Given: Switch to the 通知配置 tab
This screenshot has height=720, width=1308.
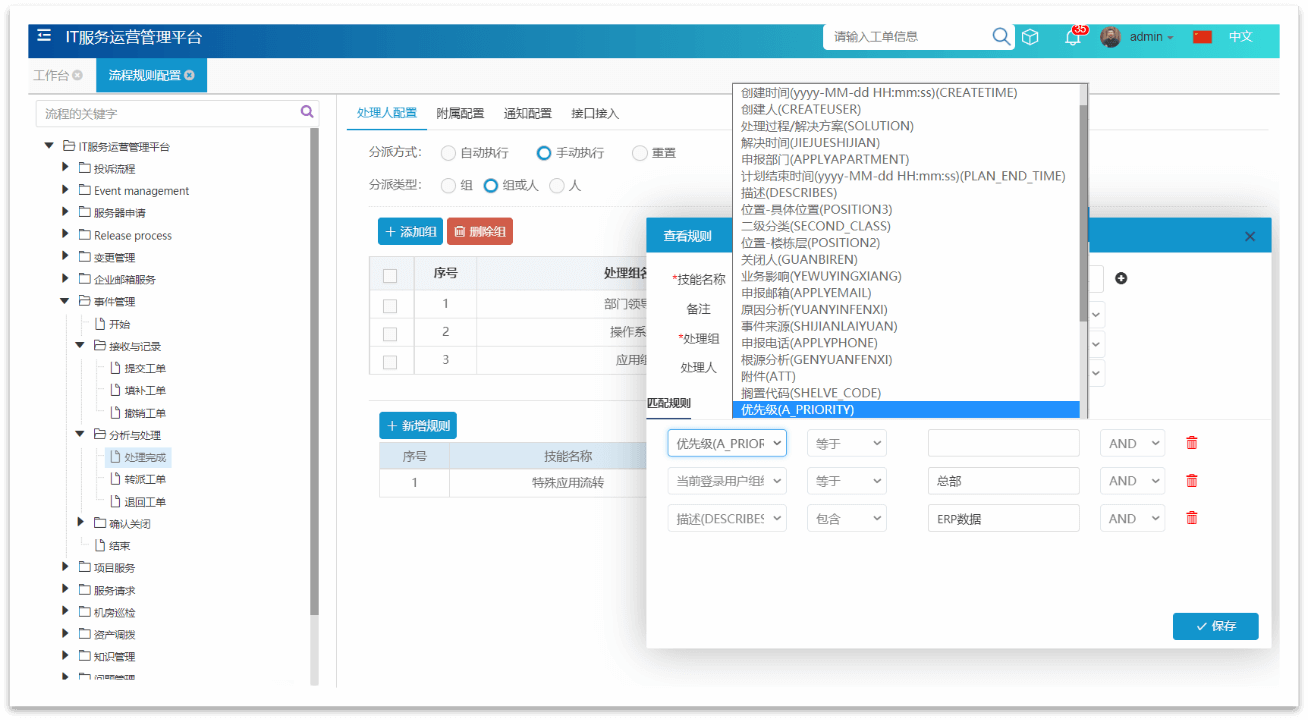Looking at the screenshot, I should coord(527,114).
